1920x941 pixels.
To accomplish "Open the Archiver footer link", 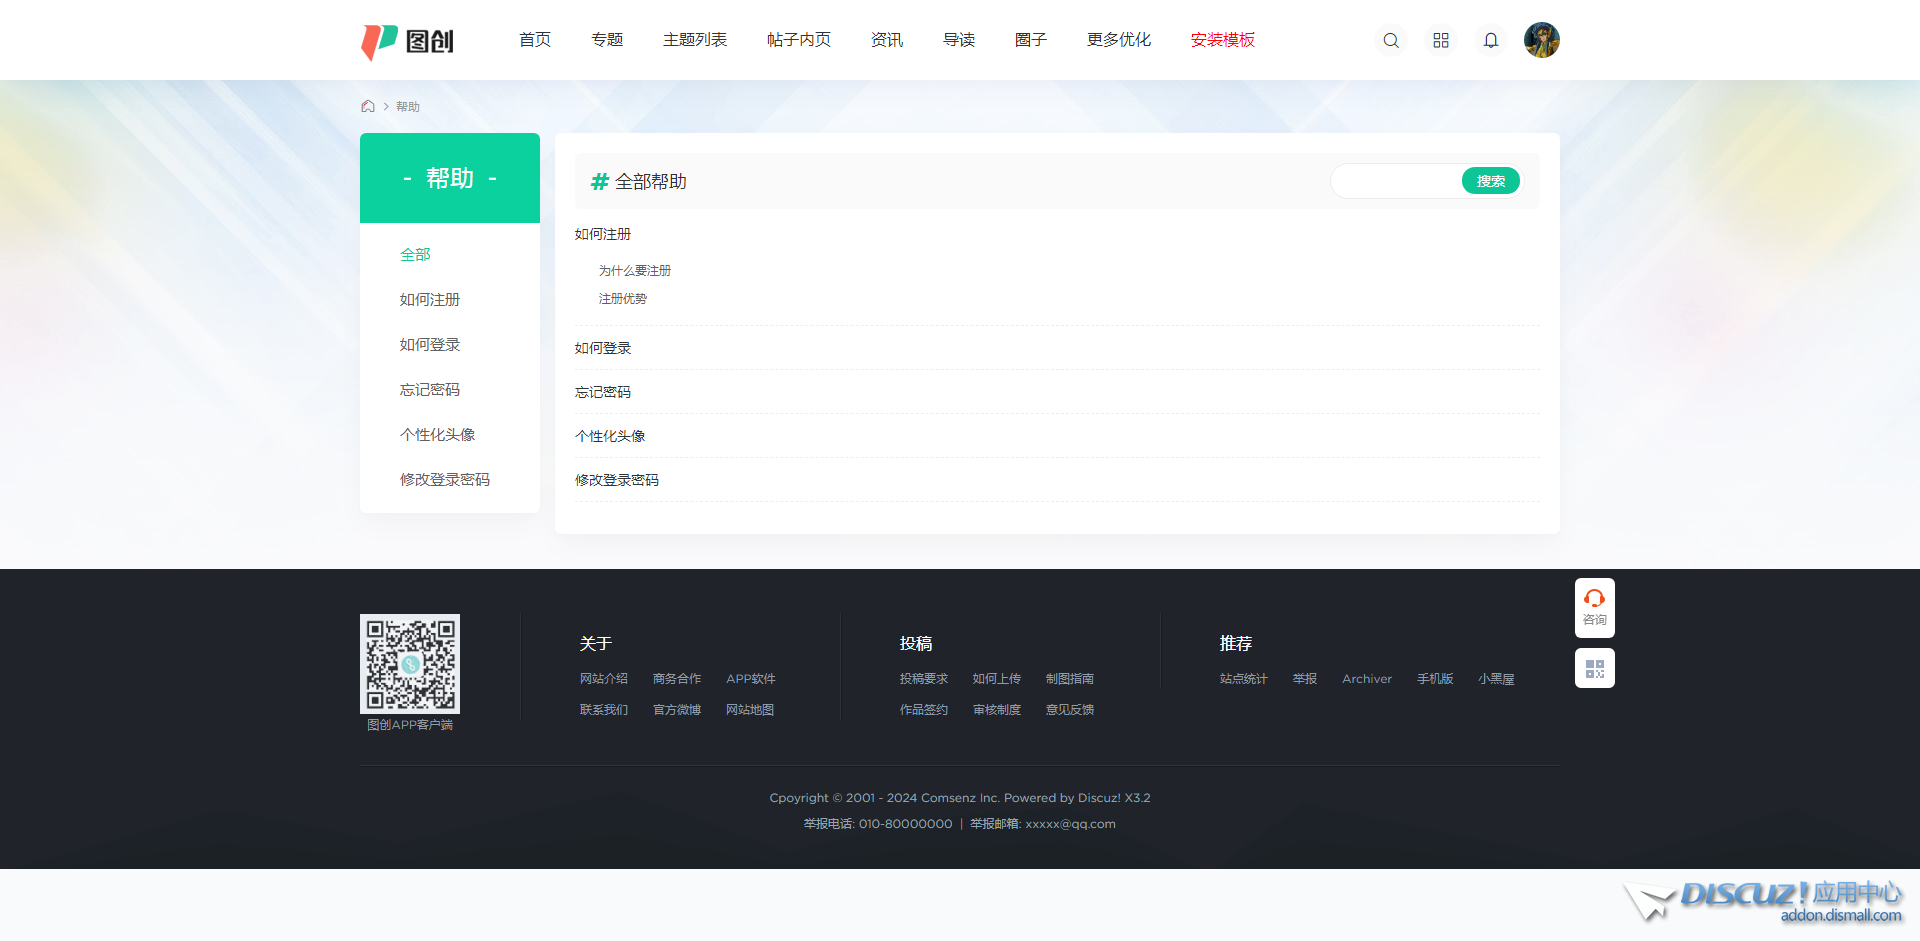I will [1366, 679].
